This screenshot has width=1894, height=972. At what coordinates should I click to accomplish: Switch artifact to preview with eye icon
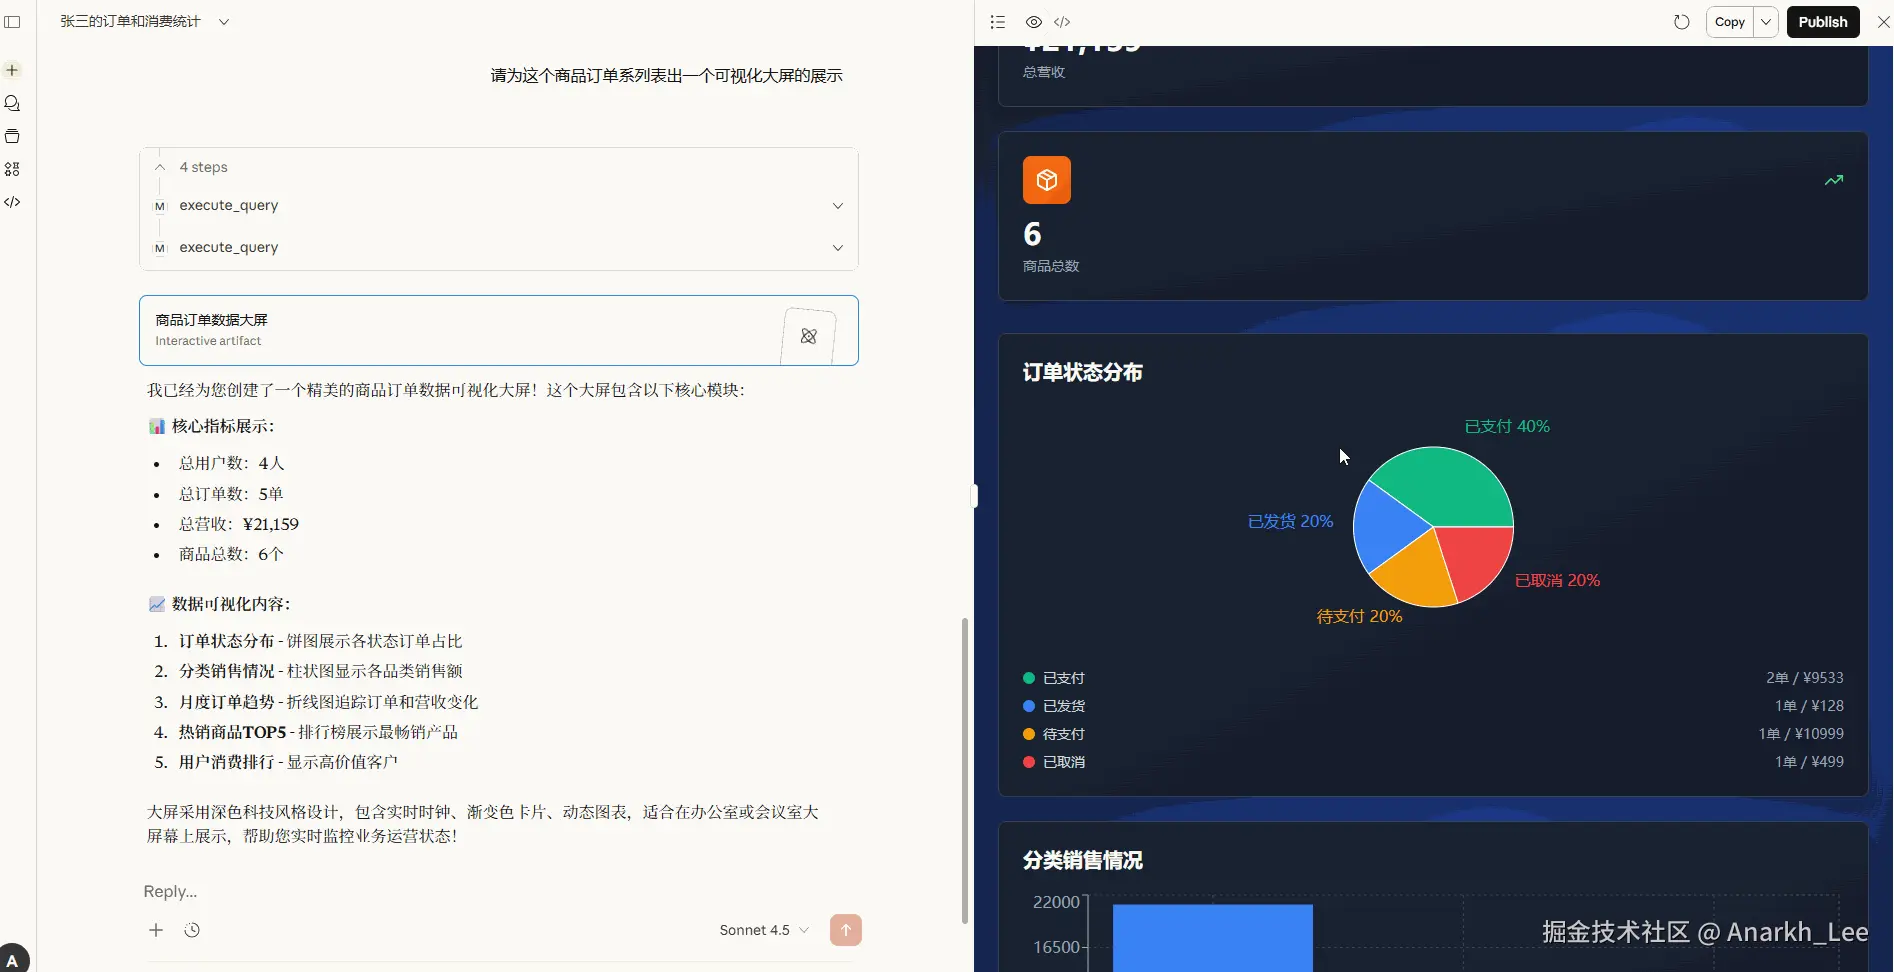[1034, 22]
